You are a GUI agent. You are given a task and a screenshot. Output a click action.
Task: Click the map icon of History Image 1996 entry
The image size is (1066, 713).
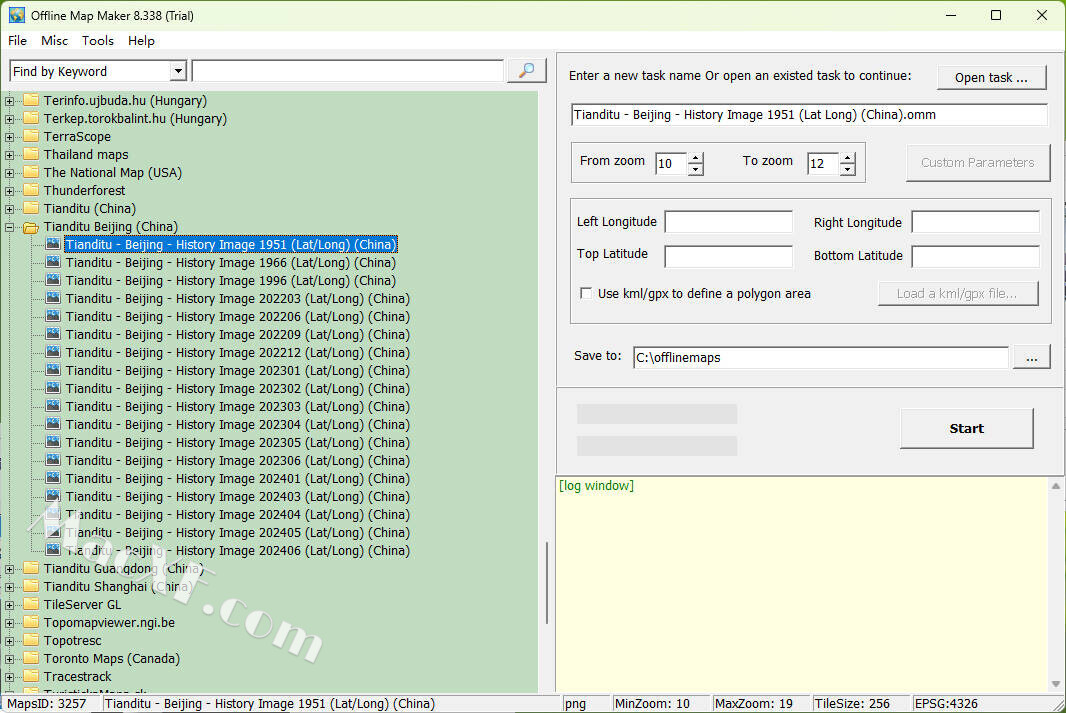tap(53, 280)
